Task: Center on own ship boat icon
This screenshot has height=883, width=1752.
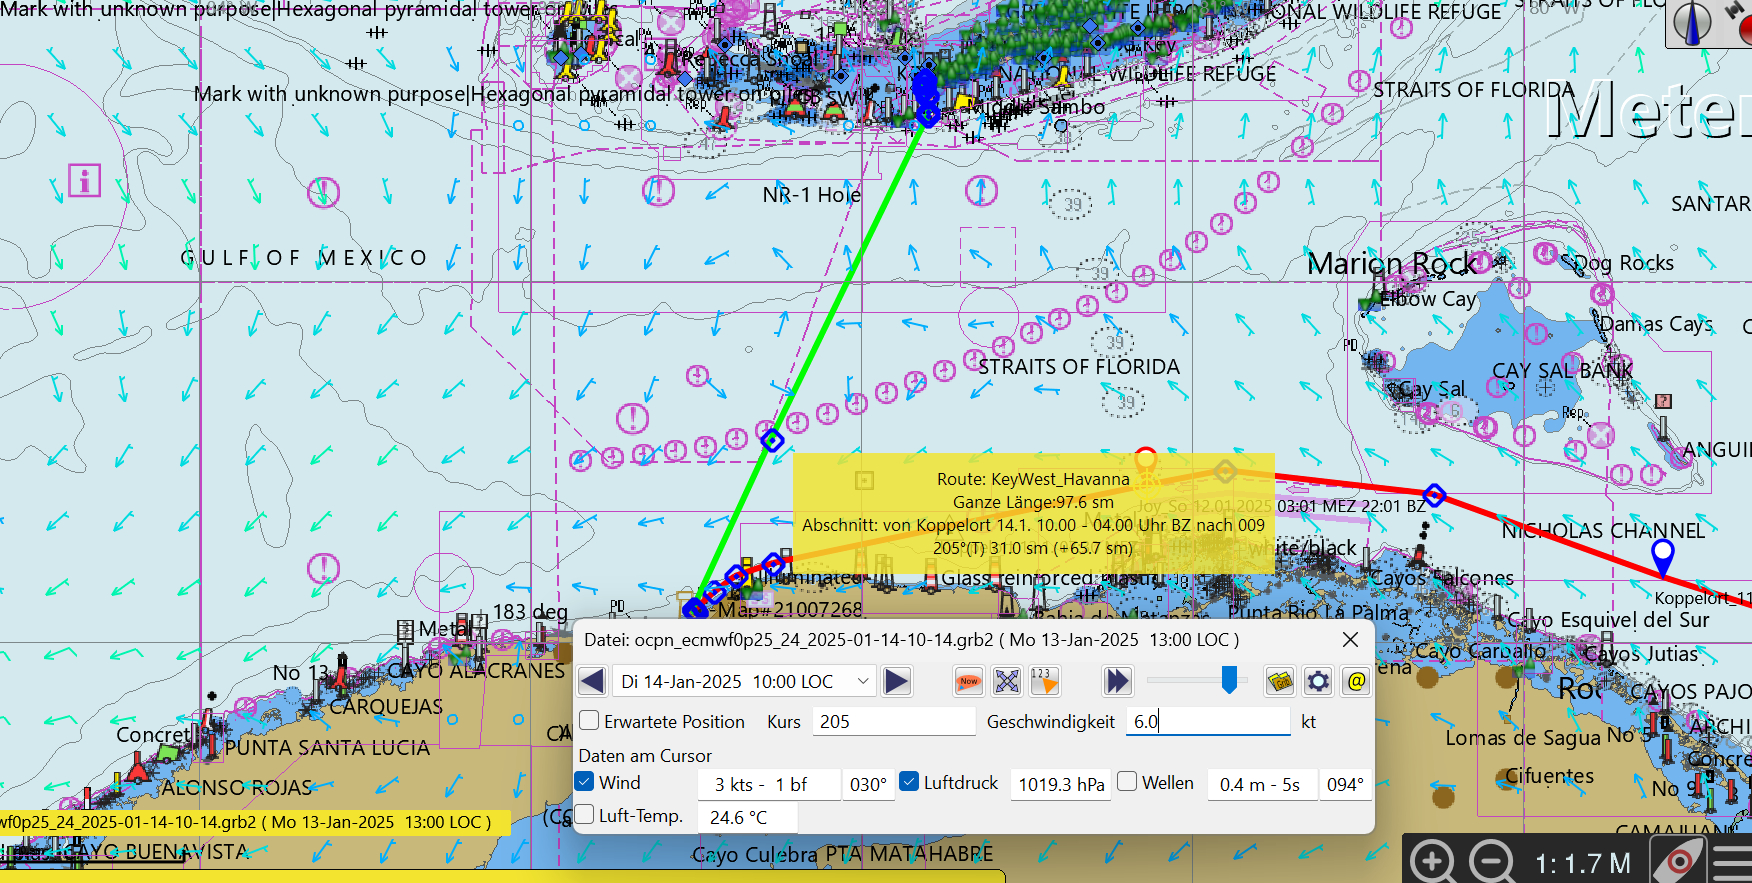Action: pyautogui.click(x=1679, y=862)
